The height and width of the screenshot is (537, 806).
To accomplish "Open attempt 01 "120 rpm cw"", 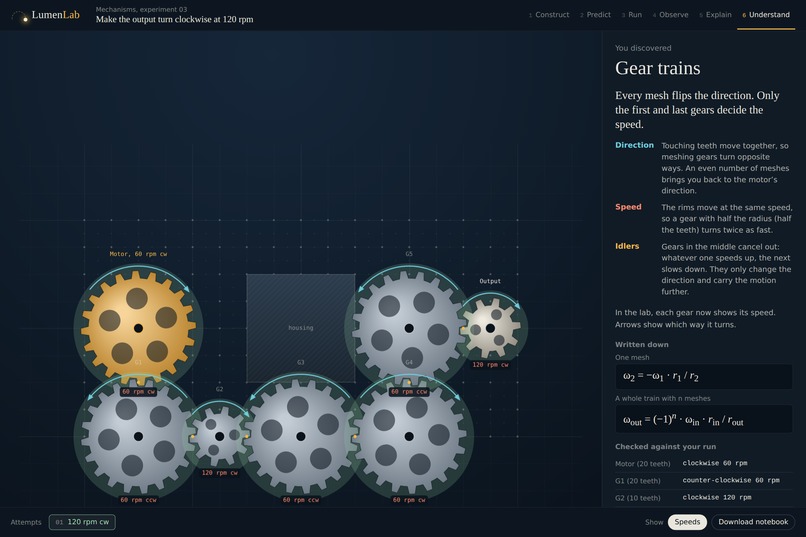I will (x=82, y=522).
